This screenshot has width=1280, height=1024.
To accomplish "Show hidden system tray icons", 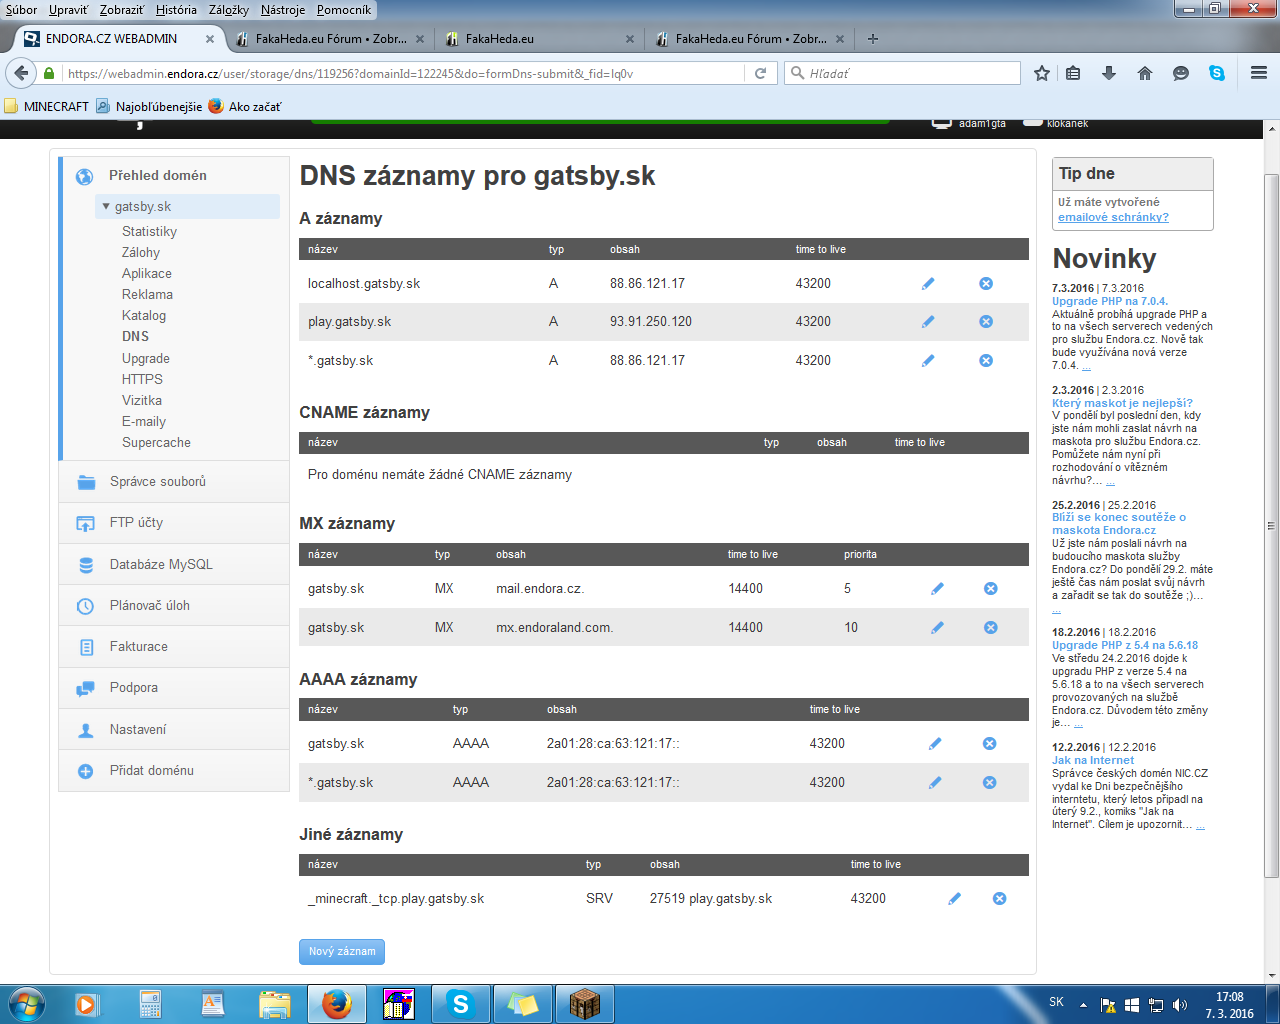I will 1083,1005.
